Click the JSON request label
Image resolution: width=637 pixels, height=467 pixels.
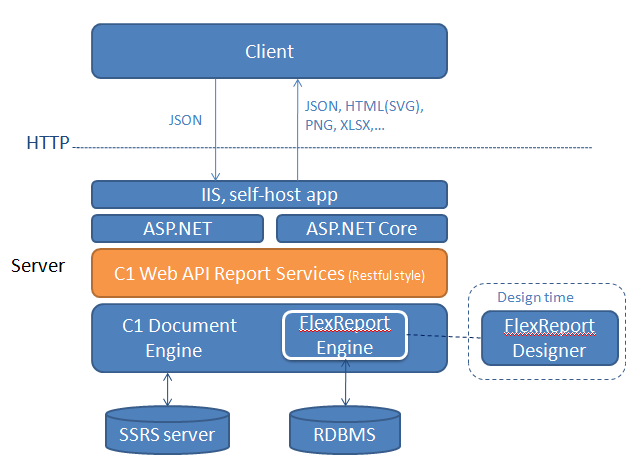pyautogui.click(x=185, y=120)
